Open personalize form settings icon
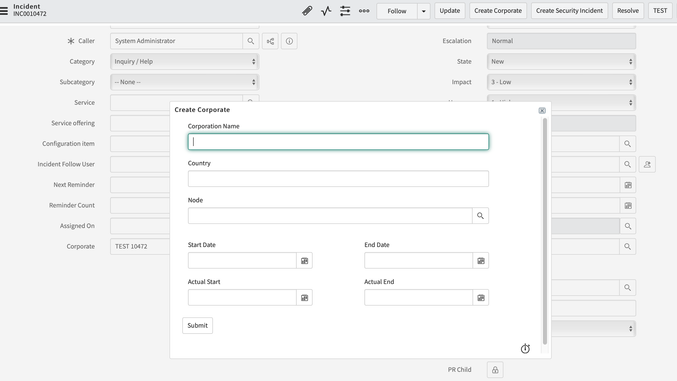Image resolution: width=677 pixels, height=381 pixels. point(345,11)
